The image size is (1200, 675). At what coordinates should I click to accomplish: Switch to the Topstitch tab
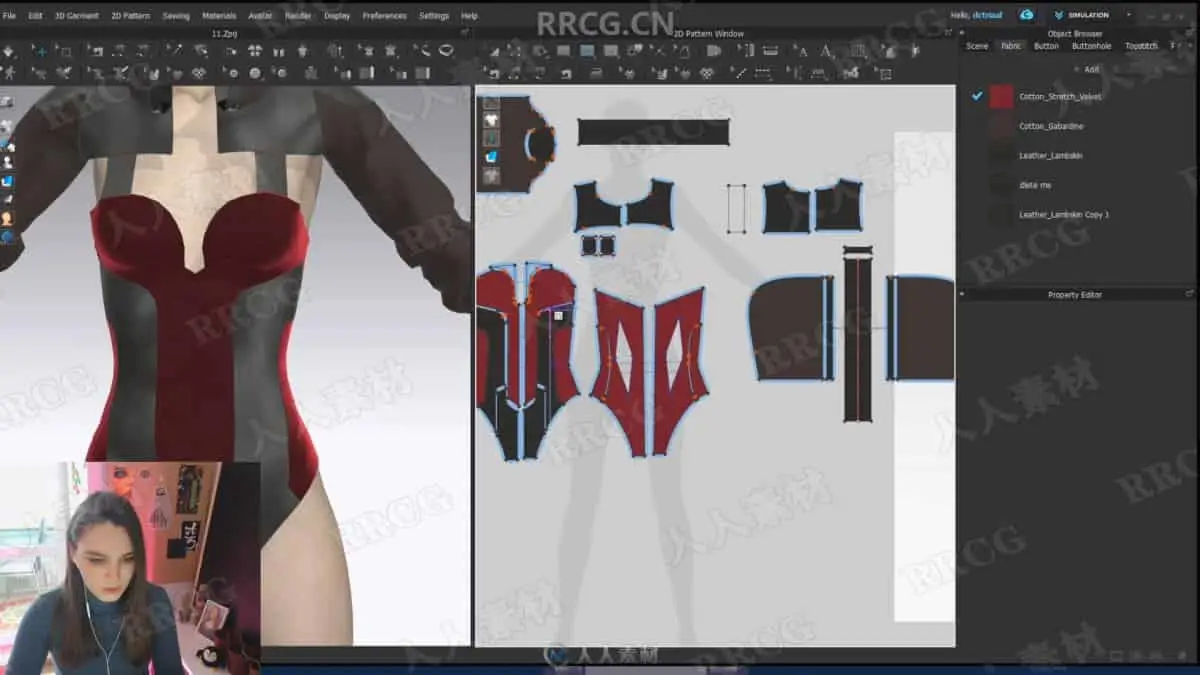coord(1141,46)
